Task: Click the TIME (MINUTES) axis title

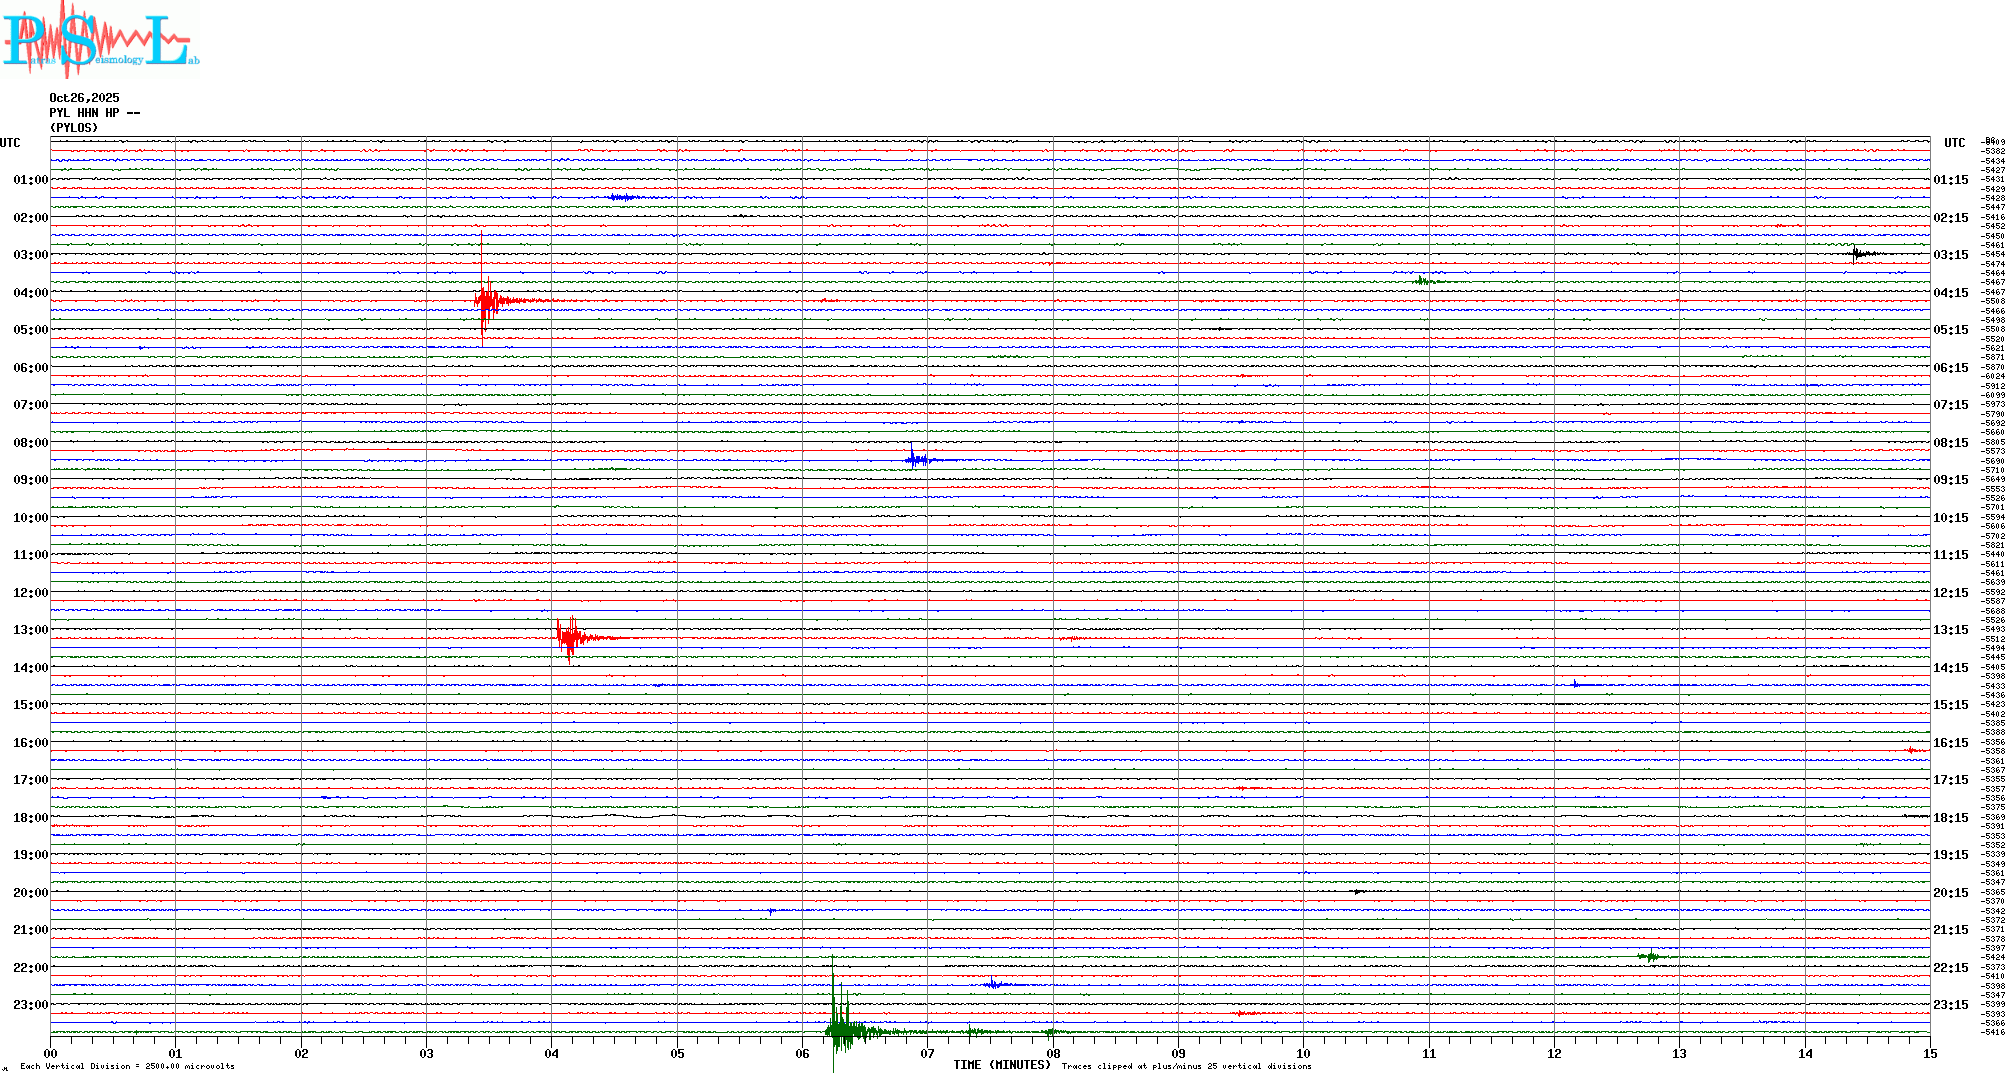Action: (1001, 1065)
